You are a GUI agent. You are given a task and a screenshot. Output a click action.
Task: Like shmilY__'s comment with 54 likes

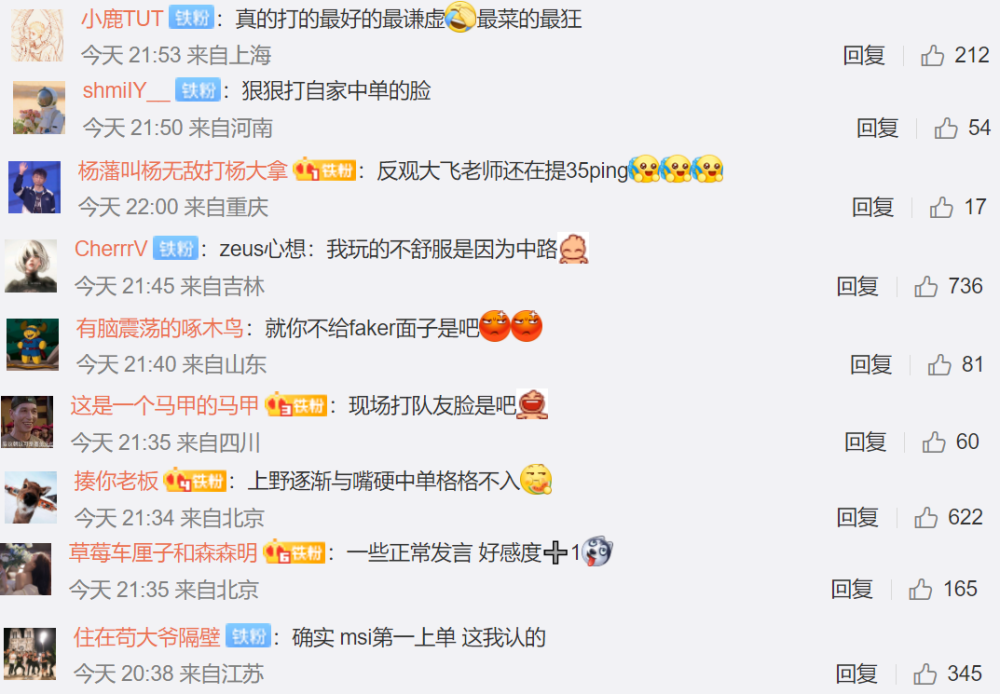[946, 128]
